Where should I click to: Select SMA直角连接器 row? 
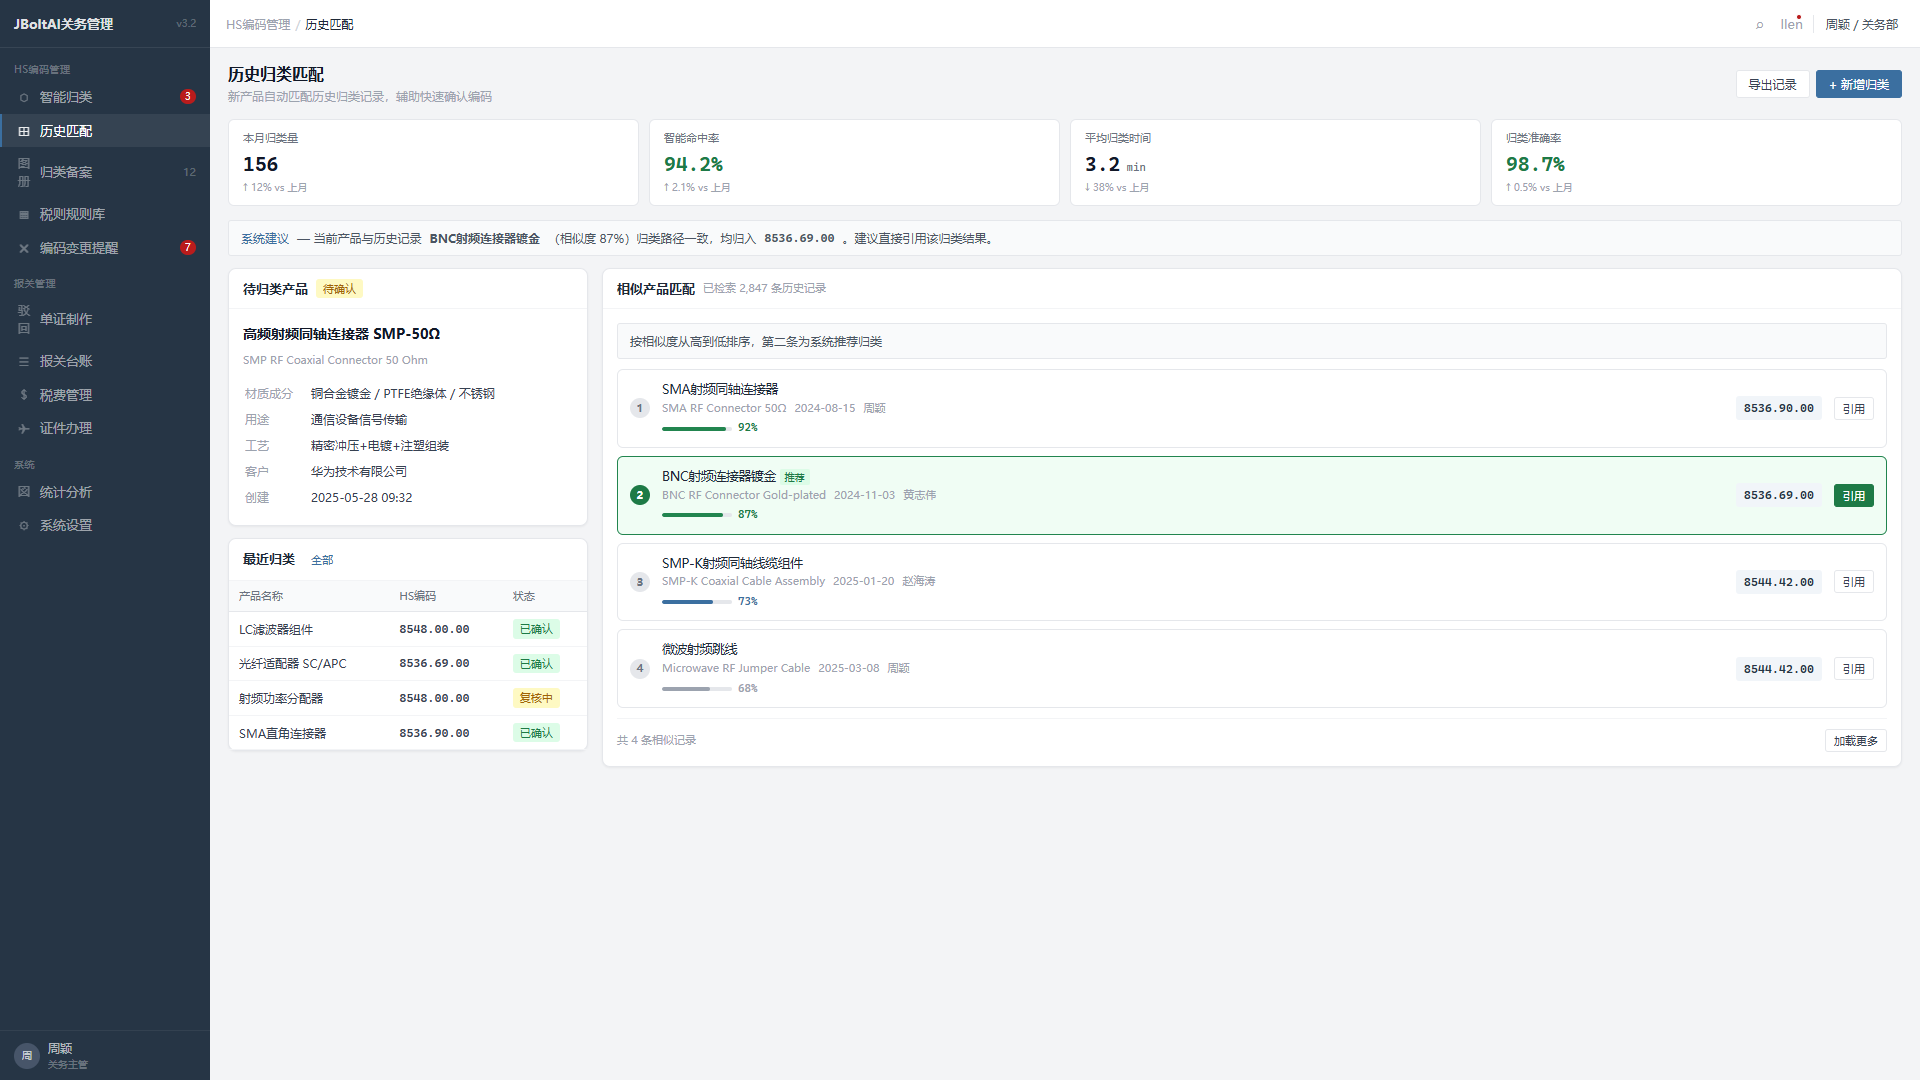[x=408, y=733]
